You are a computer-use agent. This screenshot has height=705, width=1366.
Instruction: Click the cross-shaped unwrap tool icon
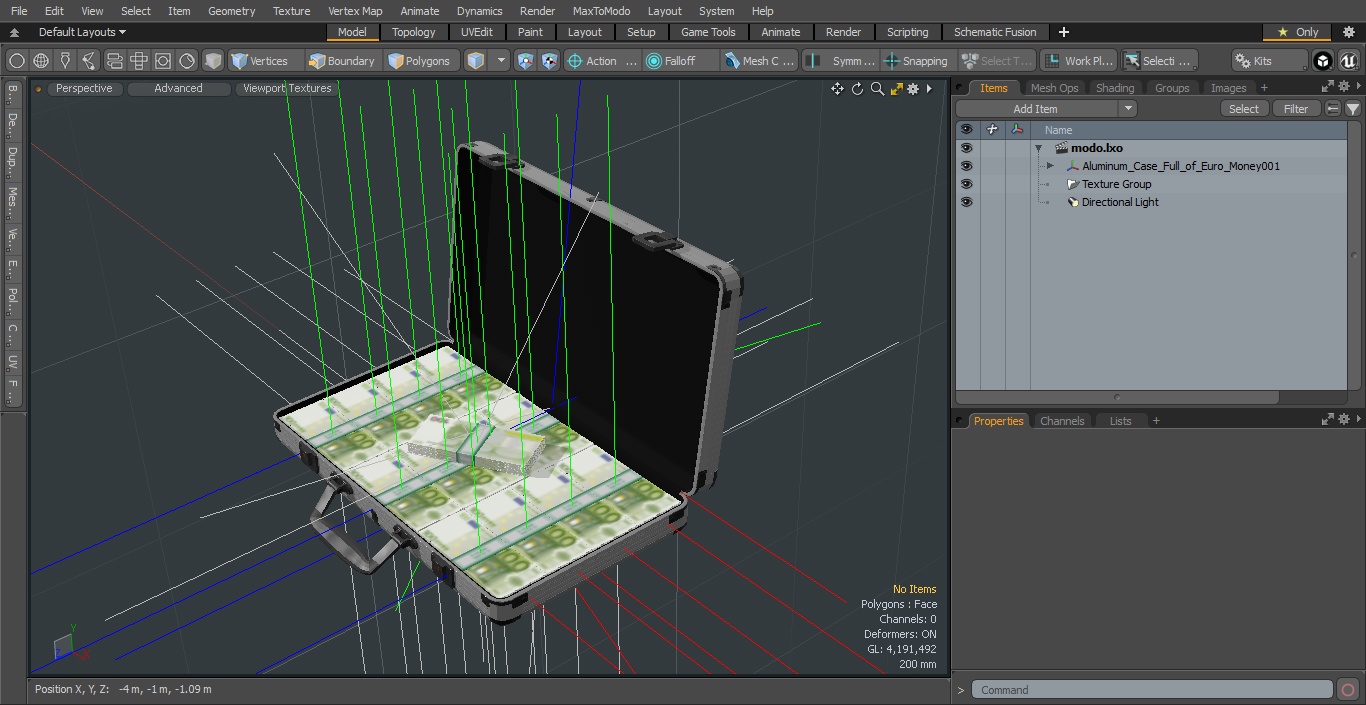click(x=139, y=61)
